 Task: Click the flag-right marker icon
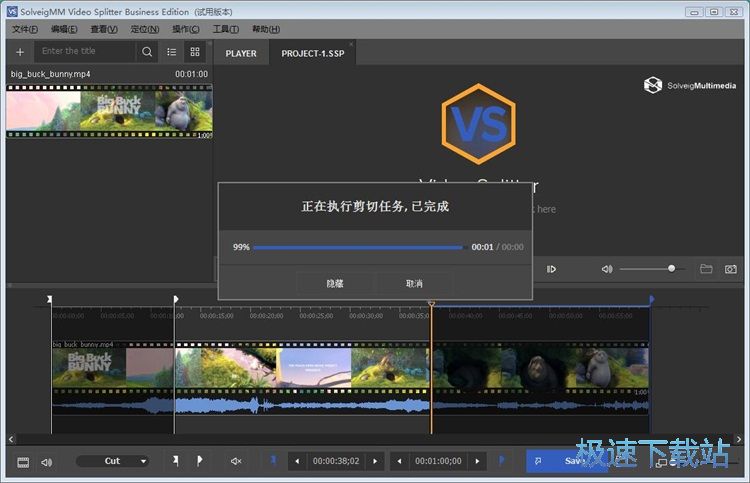[x=199, y=461]
